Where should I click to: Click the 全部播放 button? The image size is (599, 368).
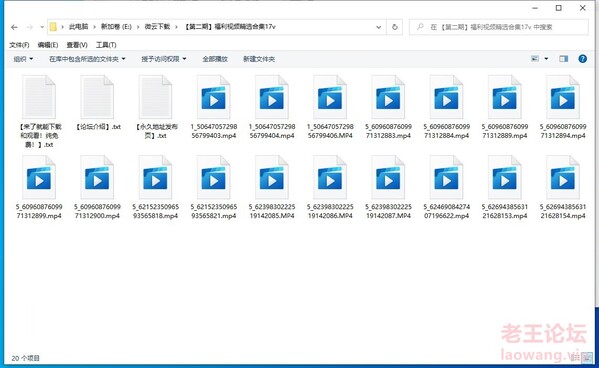(215, 59)
